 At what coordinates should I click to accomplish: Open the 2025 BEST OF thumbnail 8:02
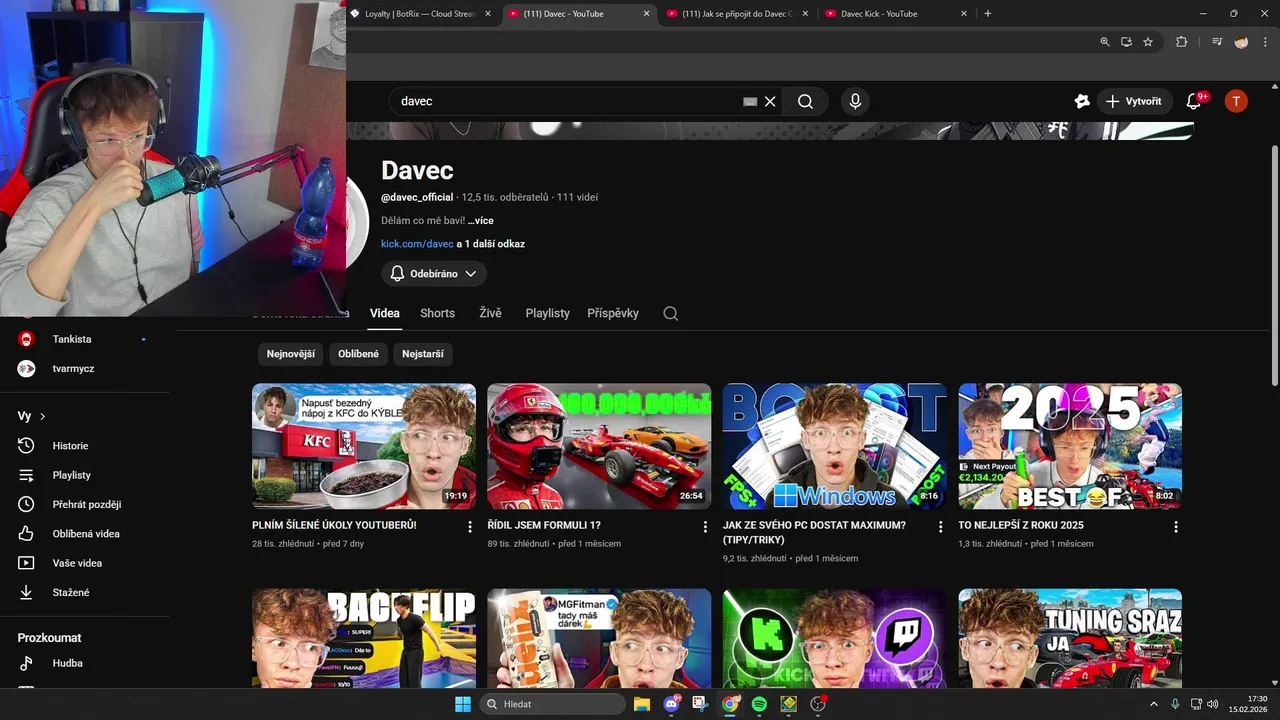pos(1070,446)
